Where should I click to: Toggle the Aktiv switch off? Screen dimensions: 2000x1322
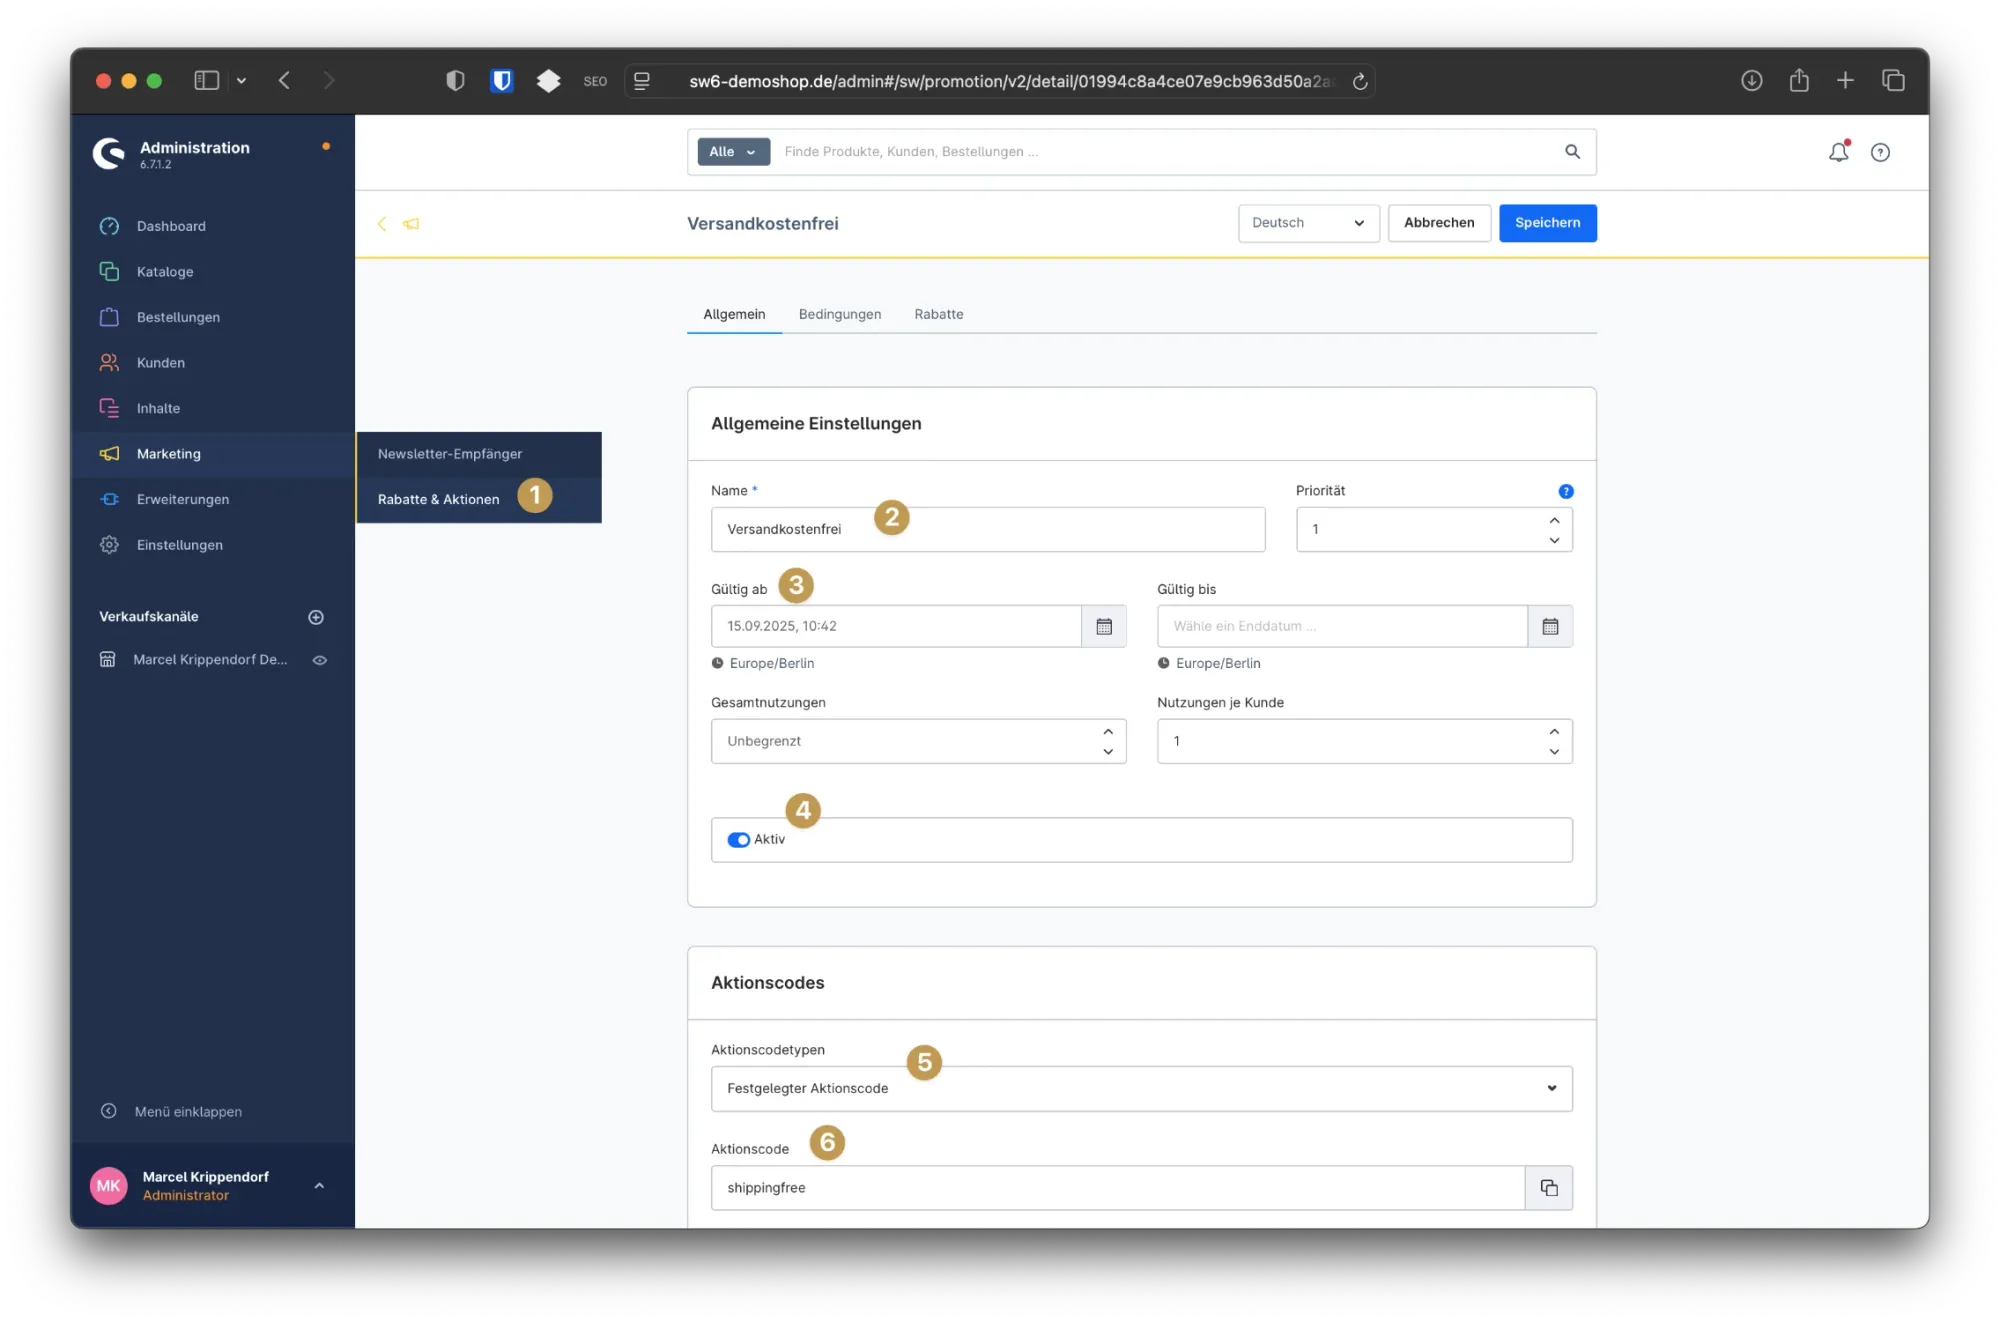coord(738,840)
